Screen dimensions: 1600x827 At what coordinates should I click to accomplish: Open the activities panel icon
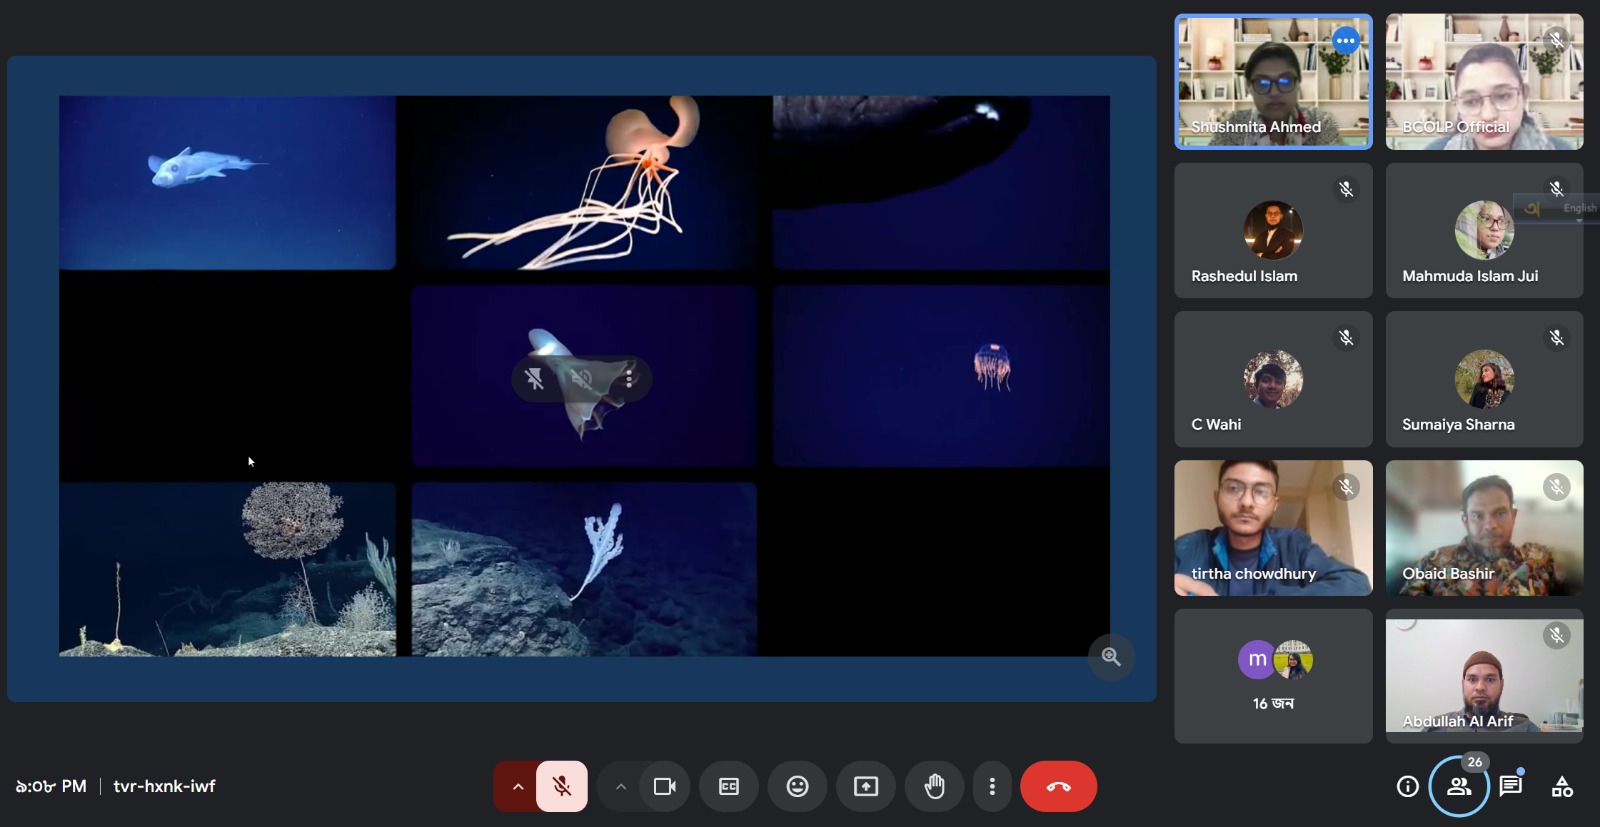[x=1562, y=787]
